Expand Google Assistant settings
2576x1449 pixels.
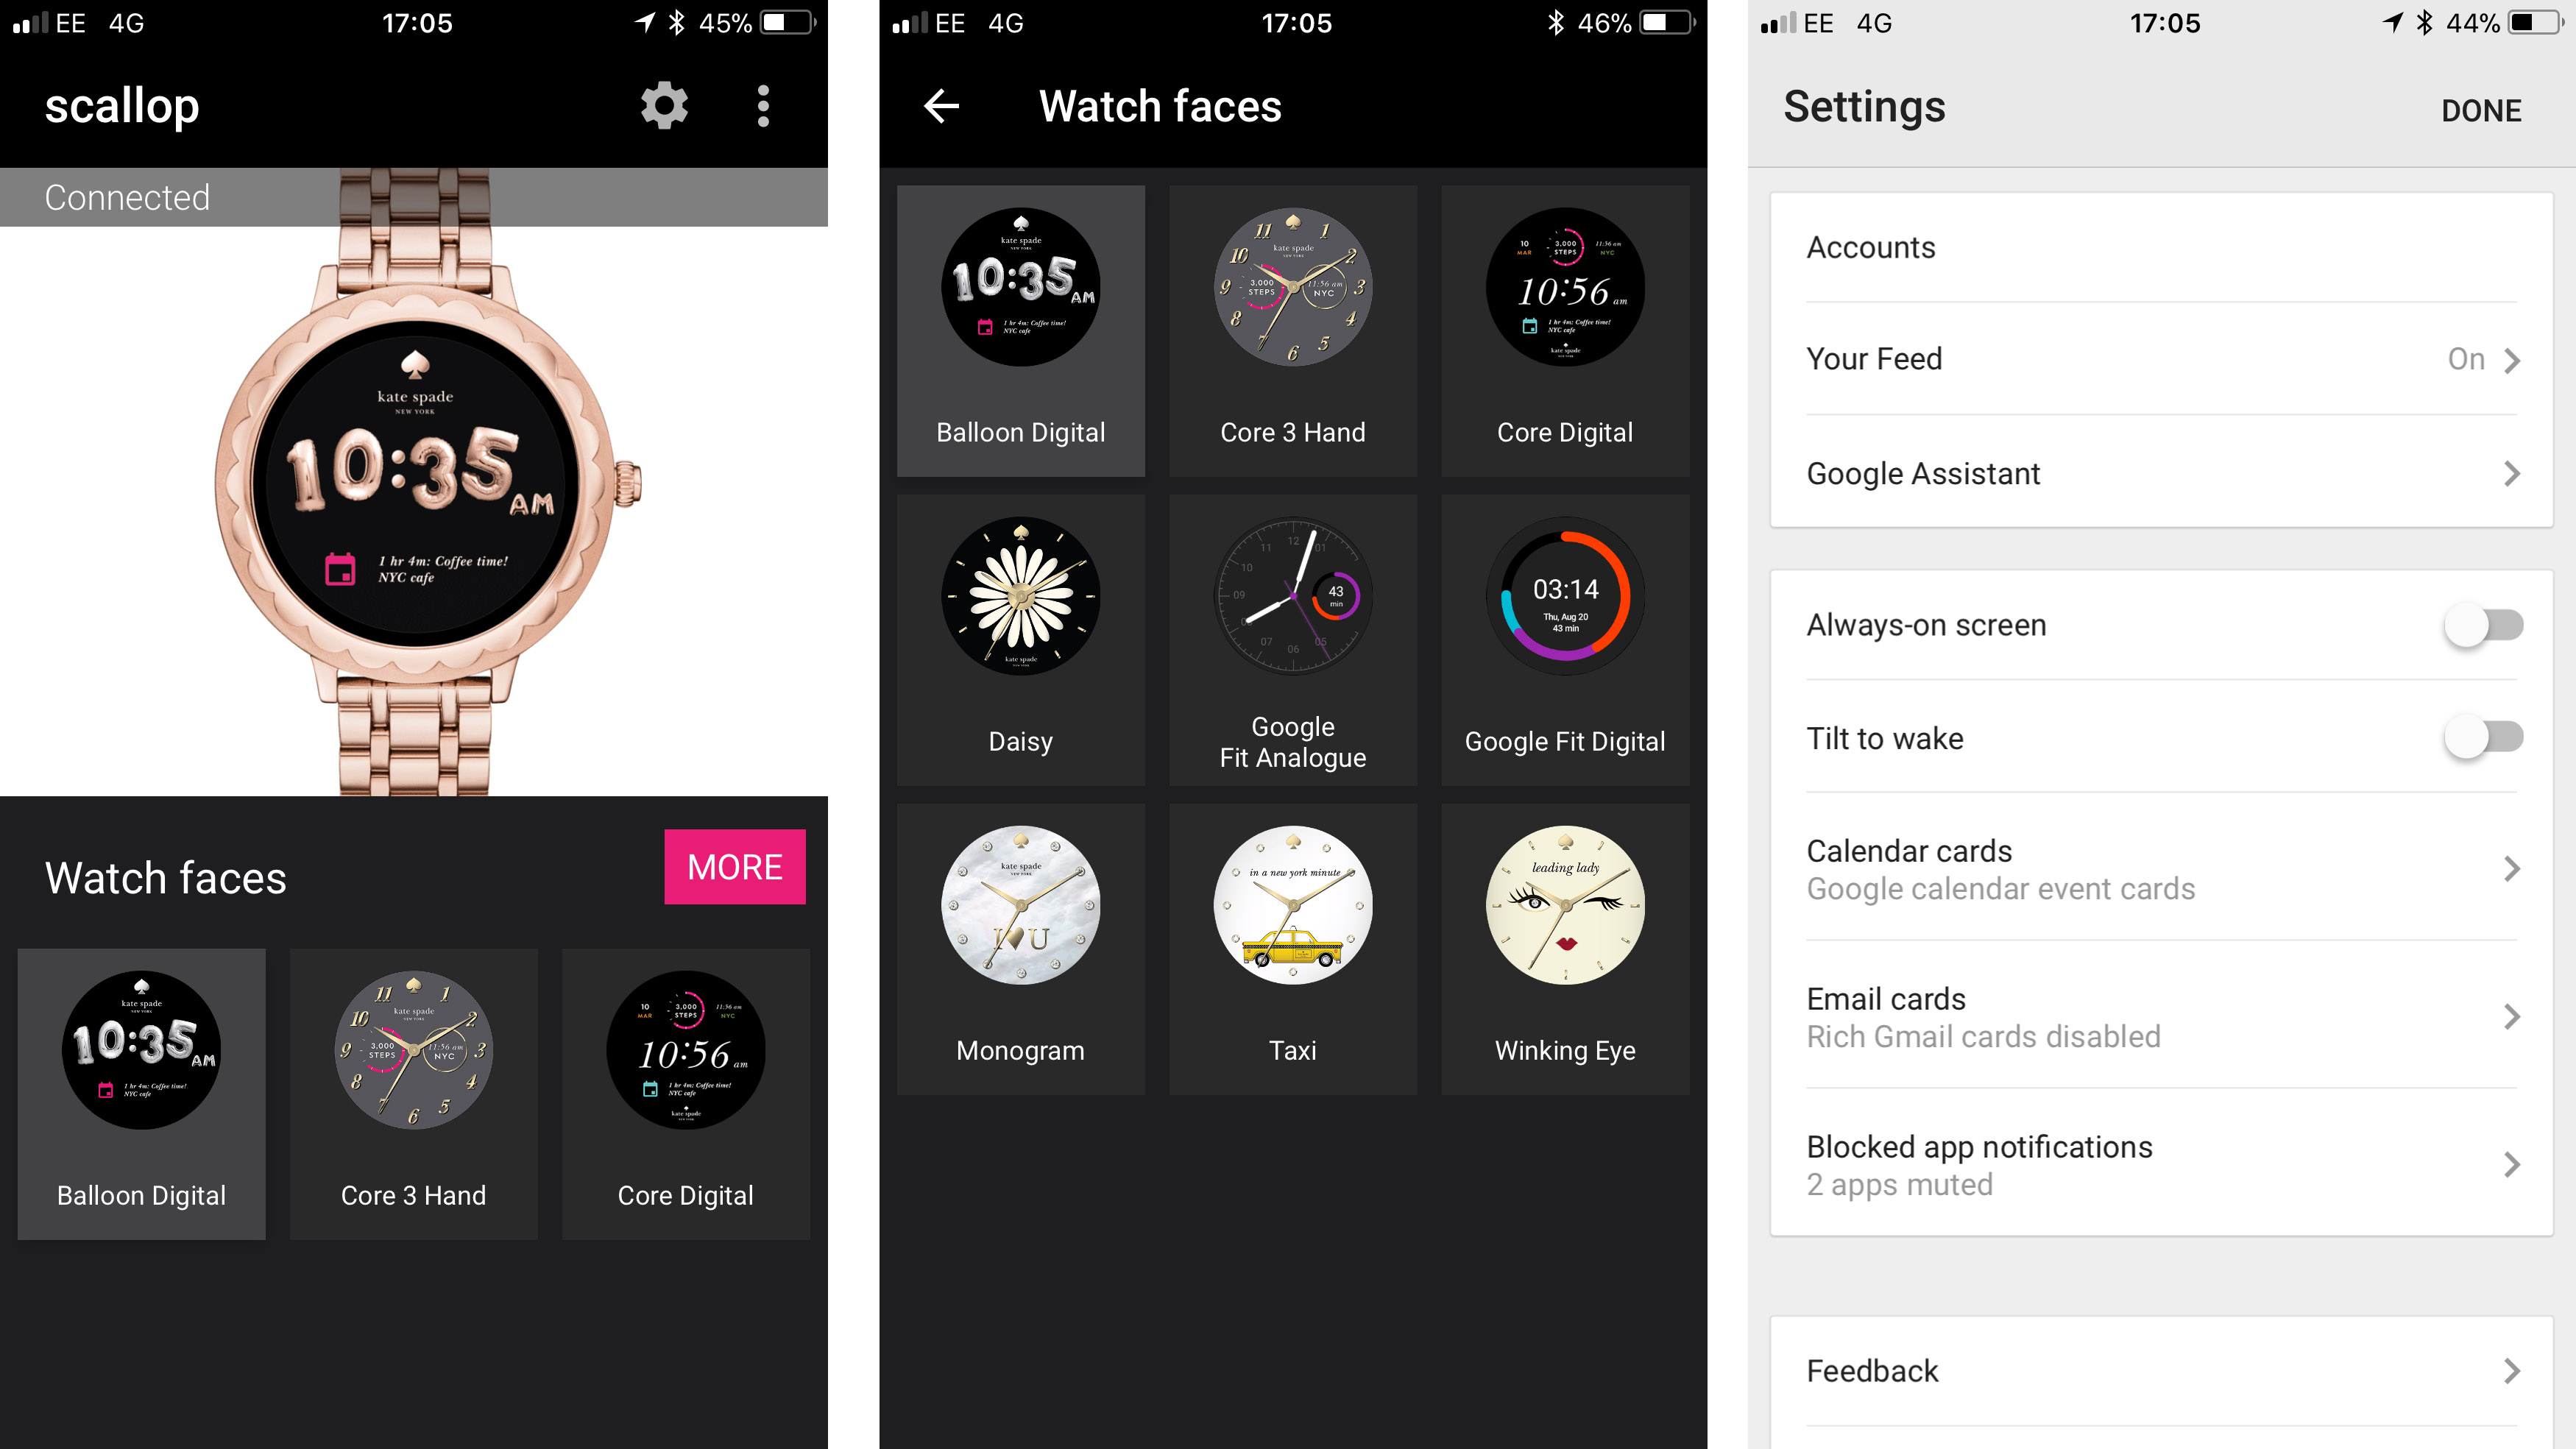2159,472
